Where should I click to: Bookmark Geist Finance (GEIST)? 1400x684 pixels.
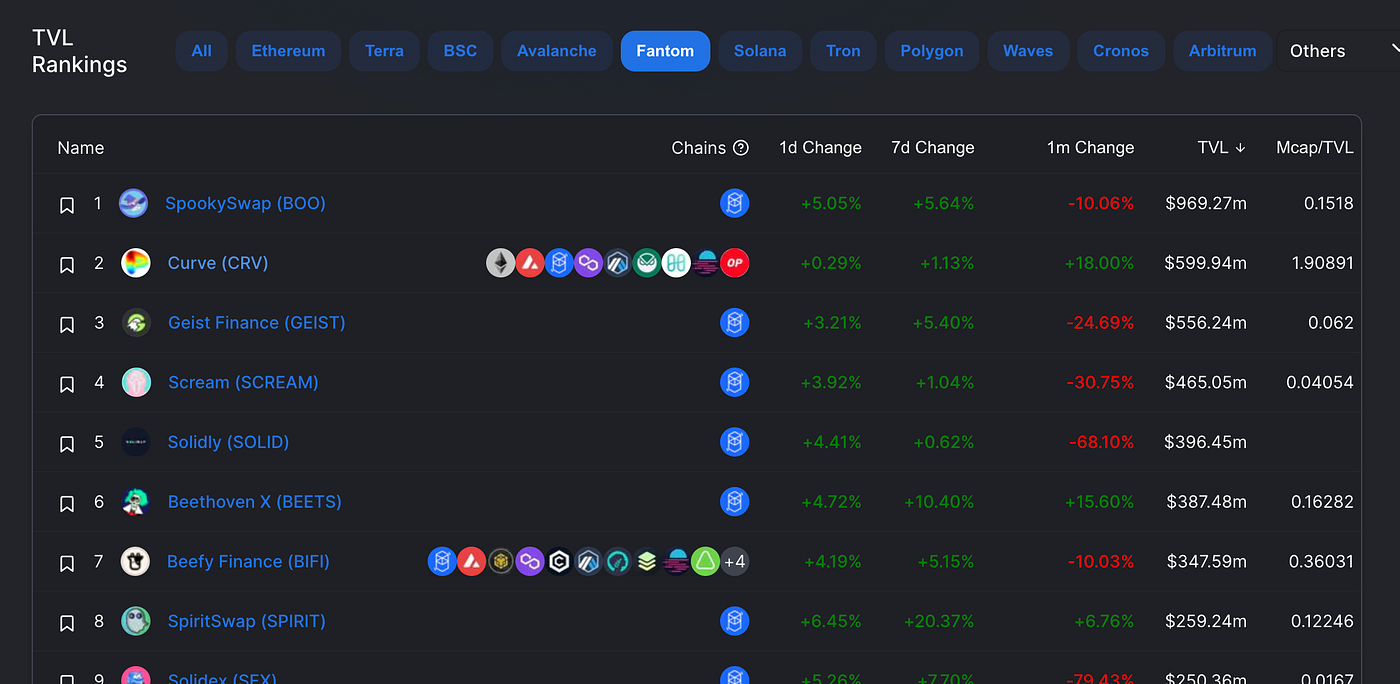tap(67, 325)
